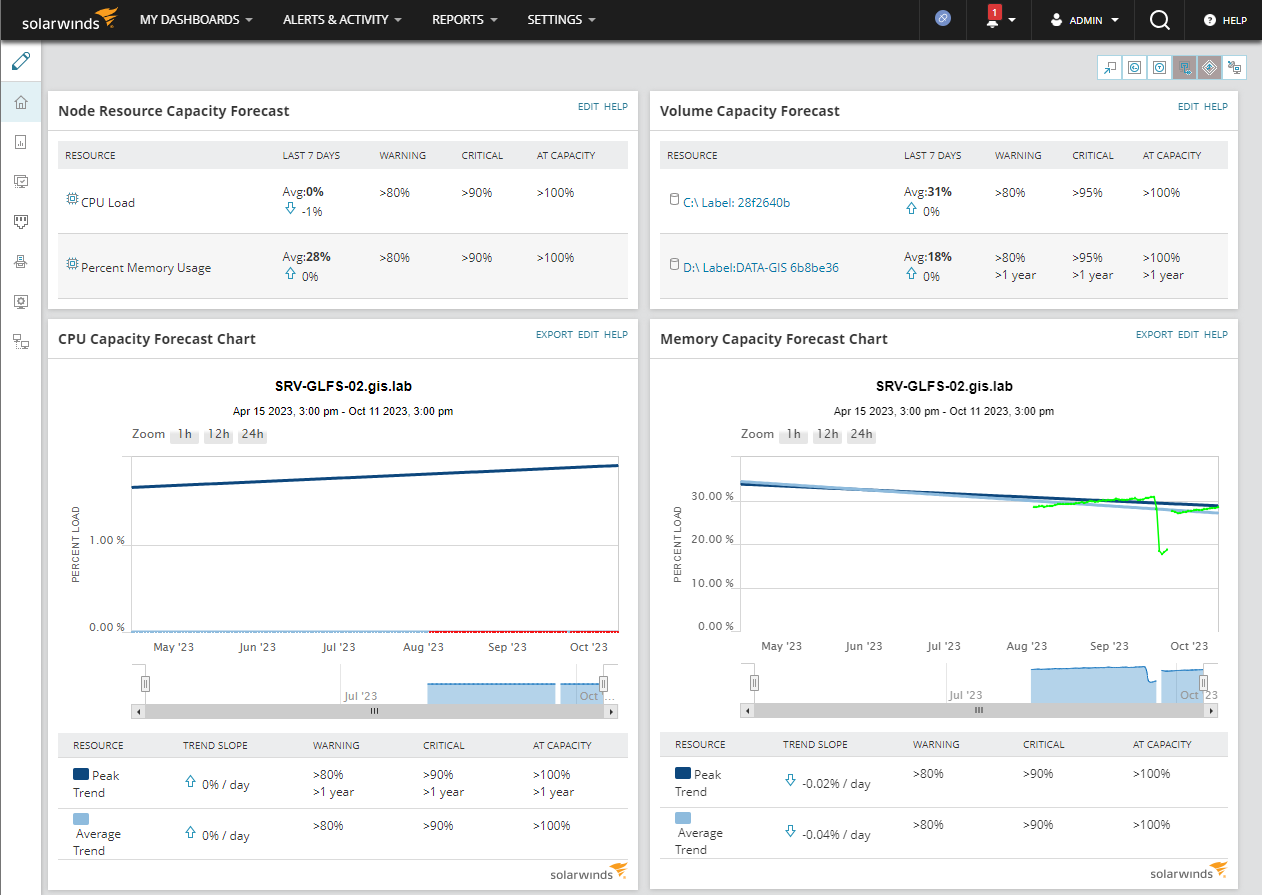Click CPU chart scrollbar right arrow
This screenshot has width=1262, height=895.
(x=611, y=711)
